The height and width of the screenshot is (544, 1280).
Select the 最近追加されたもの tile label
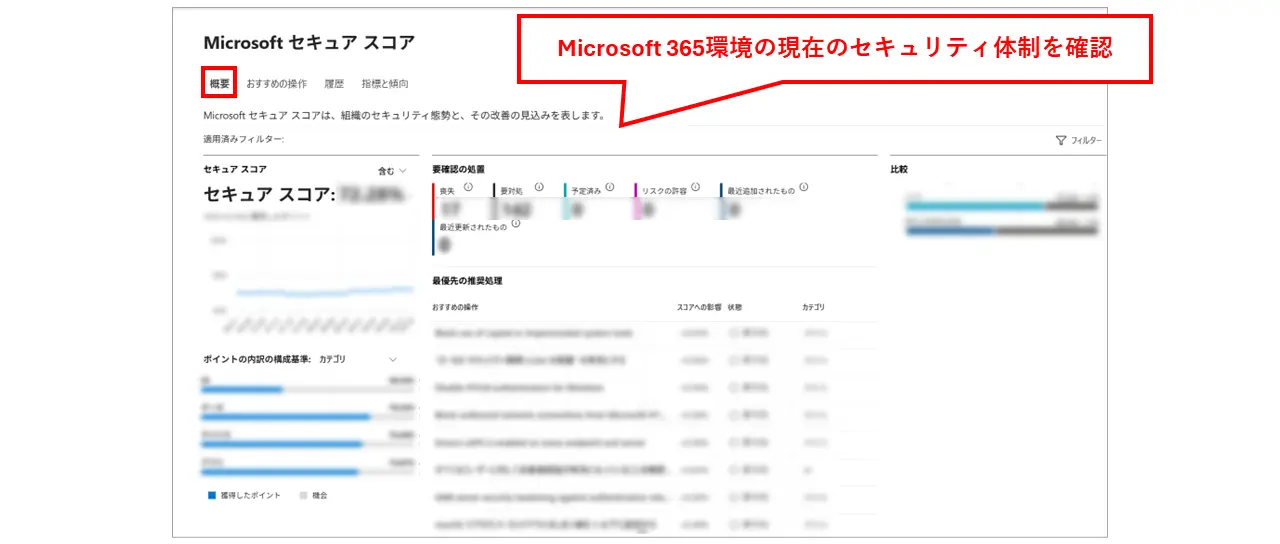click(x=761, y=190)
